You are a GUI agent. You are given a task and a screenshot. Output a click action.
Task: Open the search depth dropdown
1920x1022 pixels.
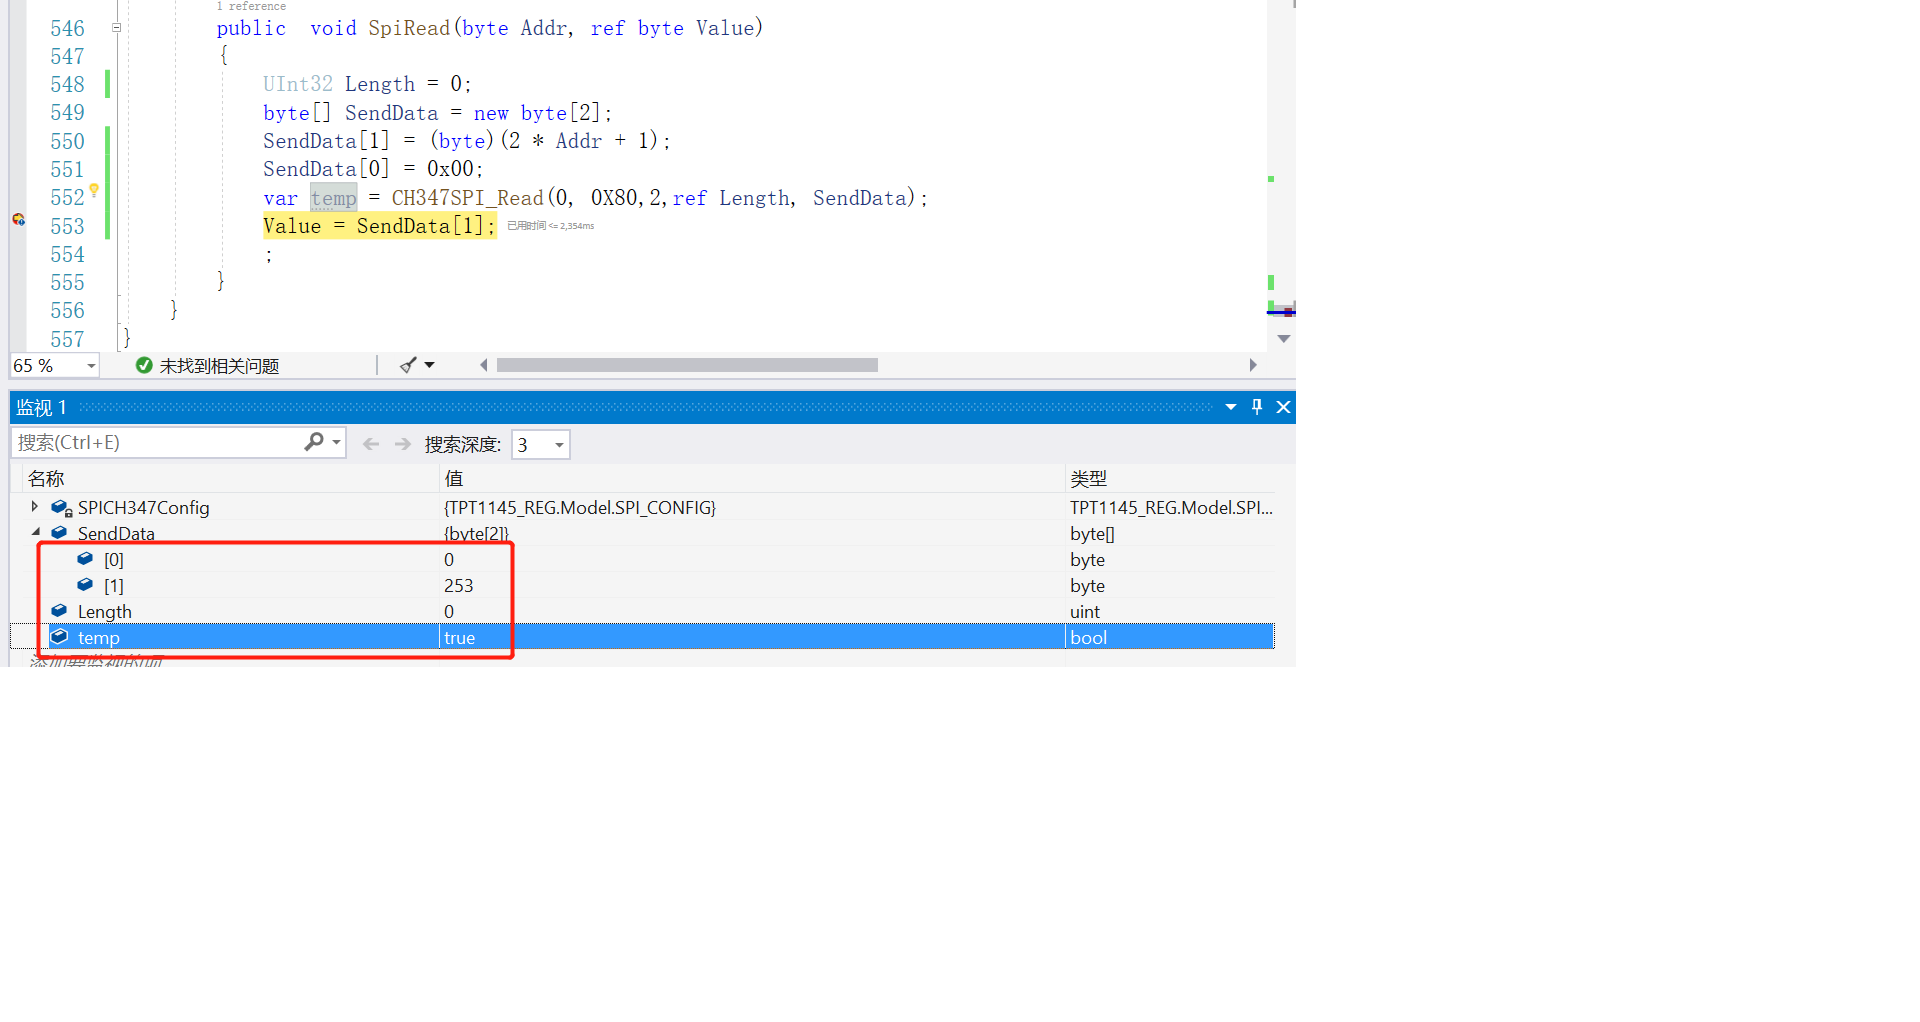click(559, 445)
